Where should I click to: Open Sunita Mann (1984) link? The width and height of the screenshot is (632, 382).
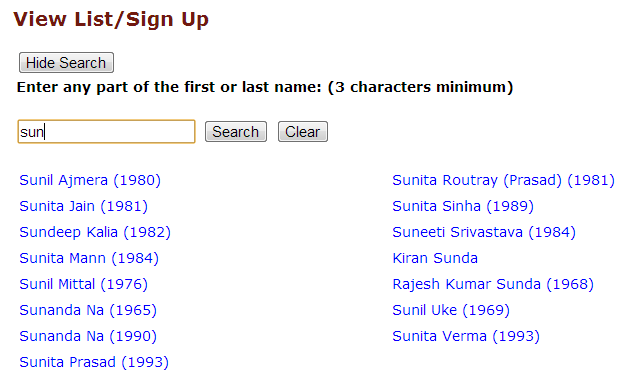(x=89, y=258)
